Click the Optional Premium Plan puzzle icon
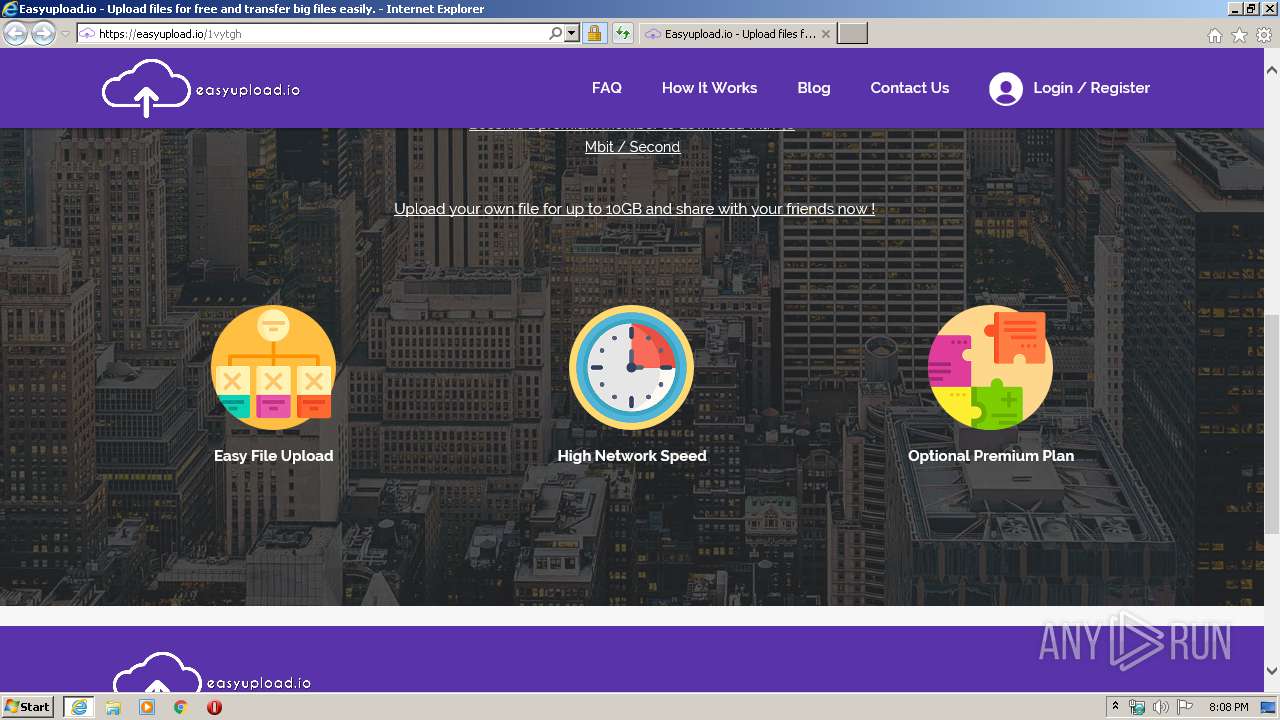 click(990, 367)
